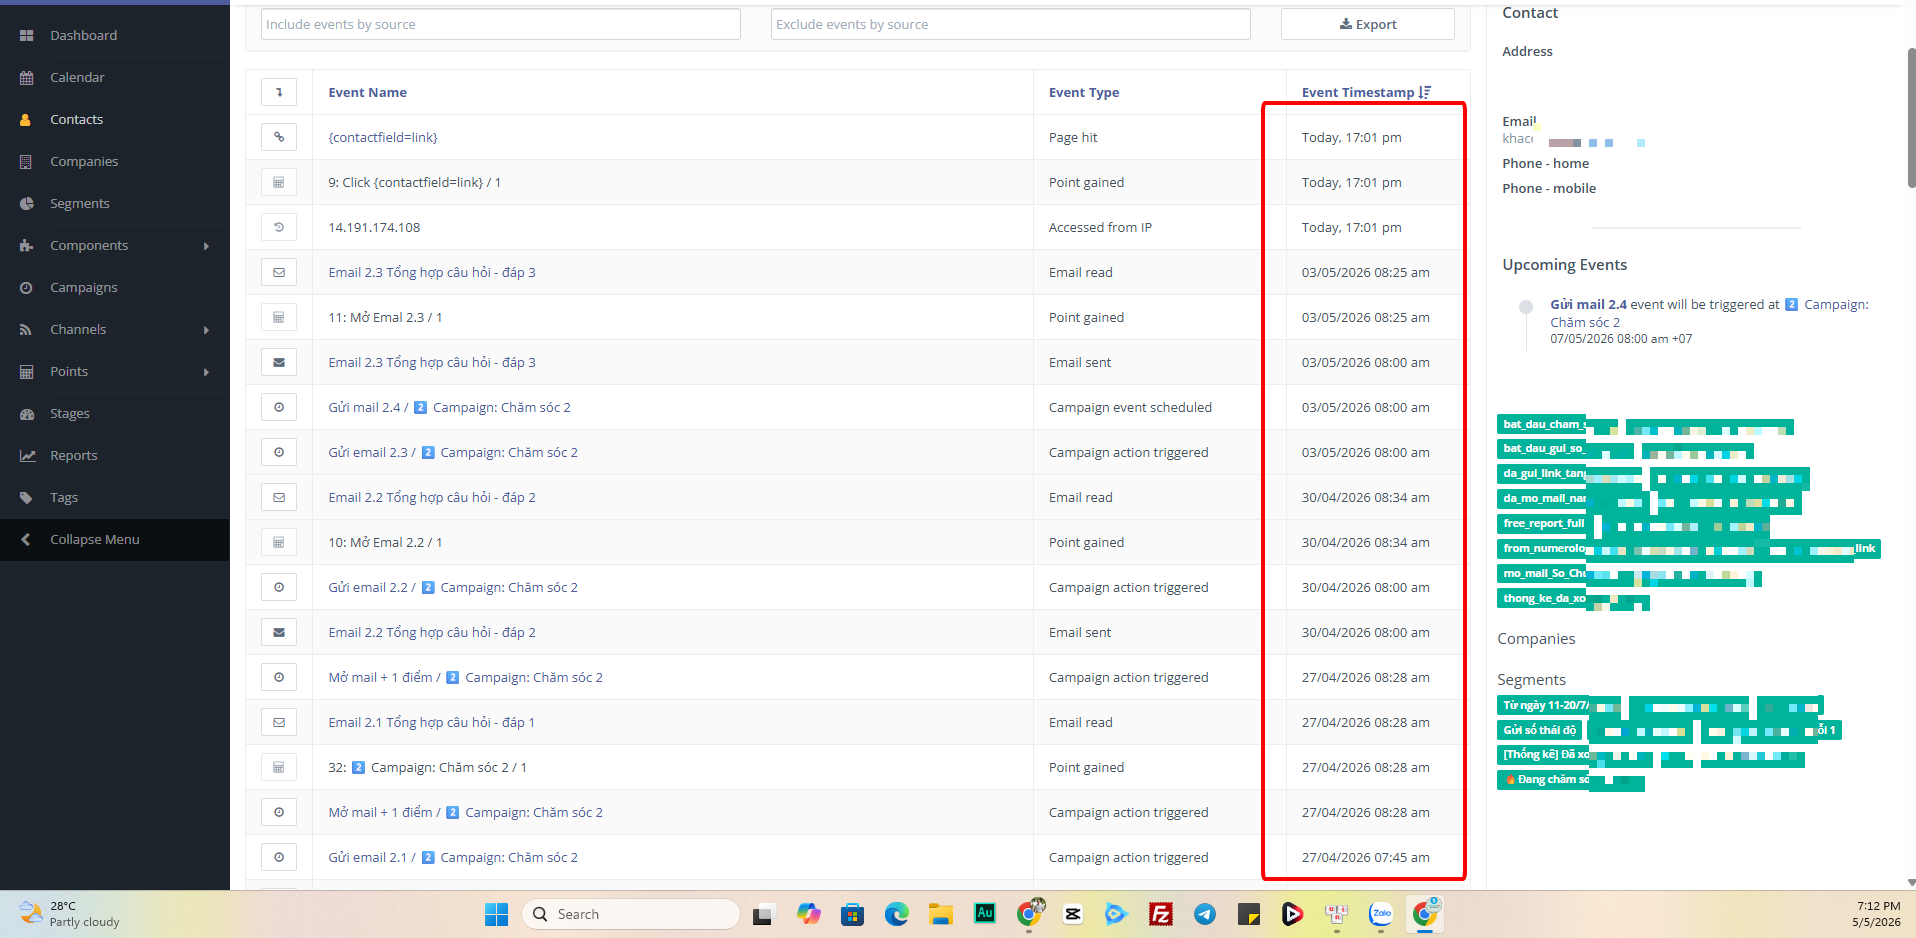Open File Explorer from the taskbar
This screenshot has width=1916, height=938.
[x=941, y=914]
